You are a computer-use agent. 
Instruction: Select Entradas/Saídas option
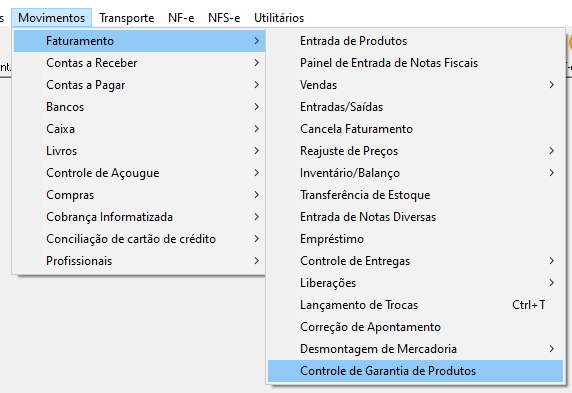(x=416, y=107)
